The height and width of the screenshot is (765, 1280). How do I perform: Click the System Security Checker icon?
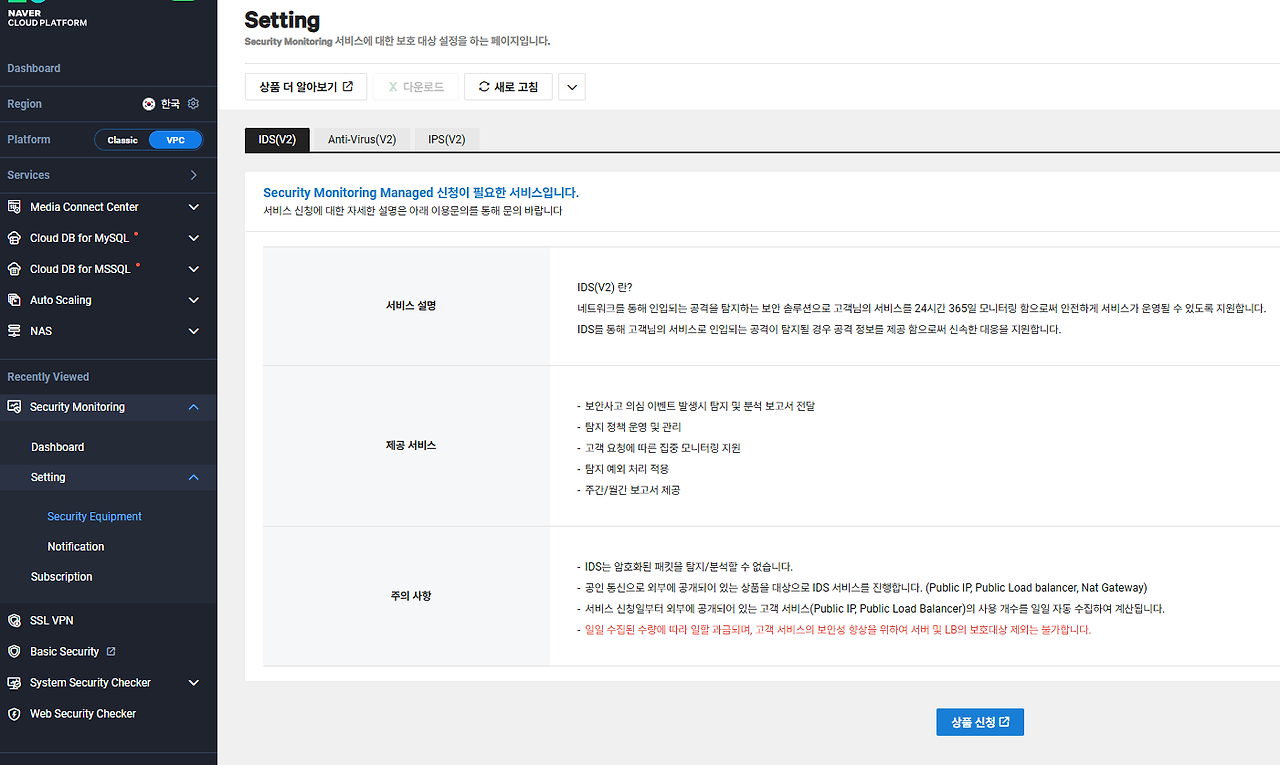14,683
